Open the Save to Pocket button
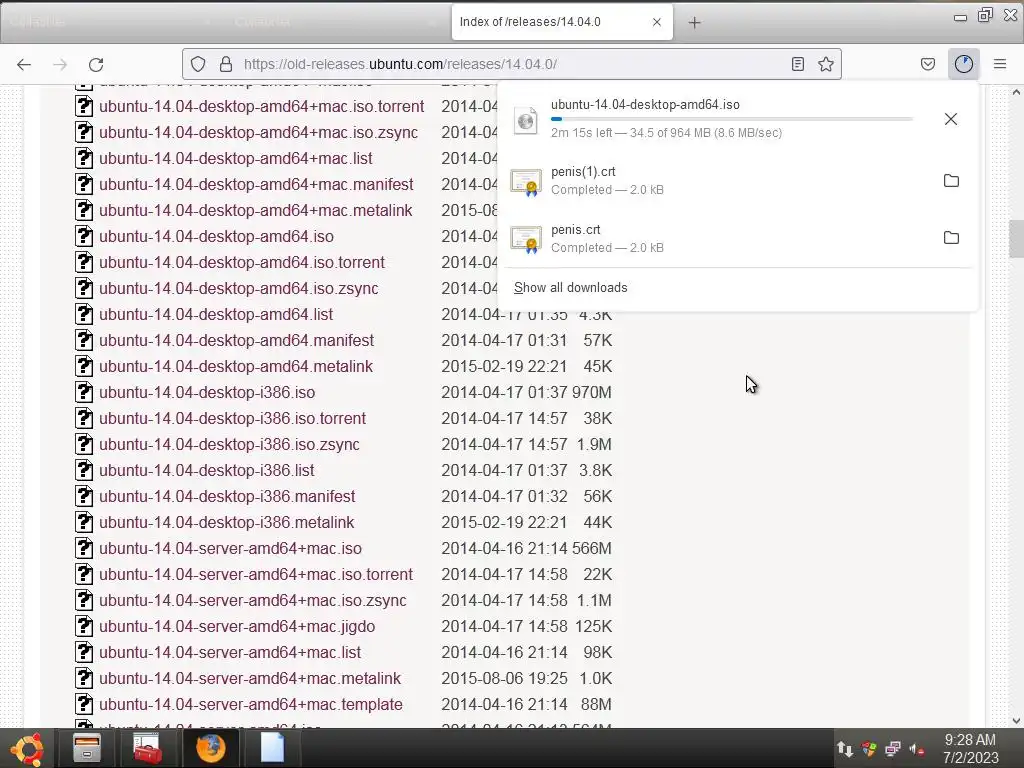 click(x=927, y=64)
